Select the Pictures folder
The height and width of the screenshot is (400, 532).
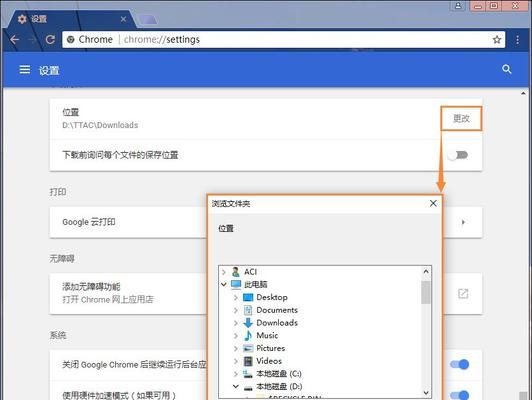click(264, 348)
